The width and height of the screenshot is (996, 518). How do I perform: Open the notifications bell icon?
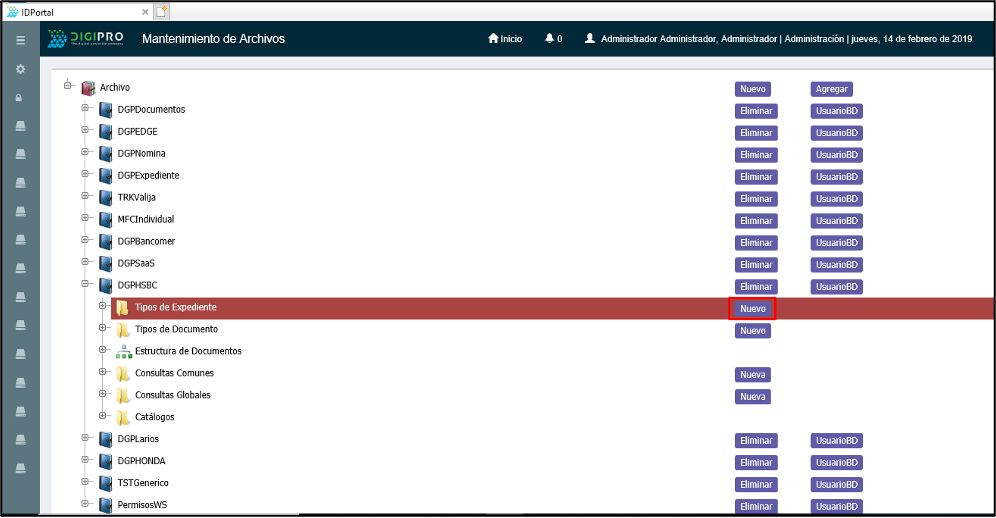pyautogui.click(x=549, y=38)
